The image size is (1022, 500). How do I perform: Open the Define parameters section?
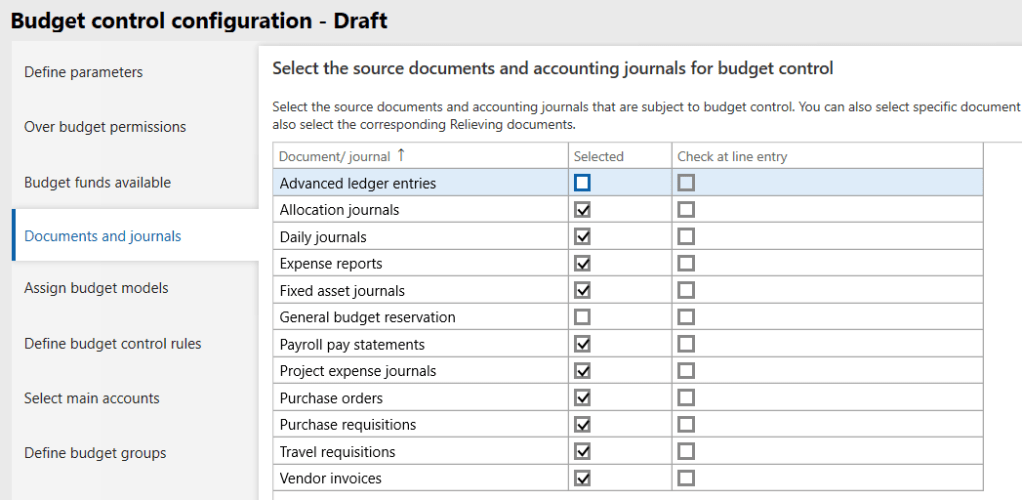click(83, 72)
